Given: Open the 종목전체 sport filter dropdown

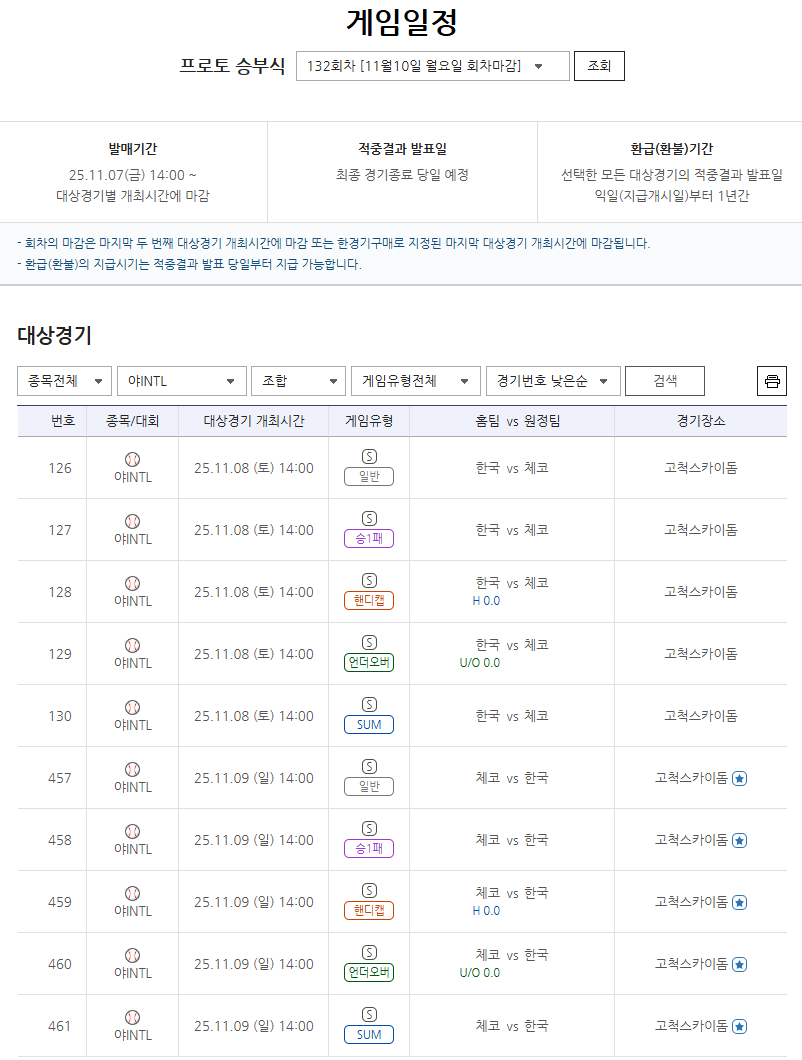Looking at the screenshot, I should (64, 381).
